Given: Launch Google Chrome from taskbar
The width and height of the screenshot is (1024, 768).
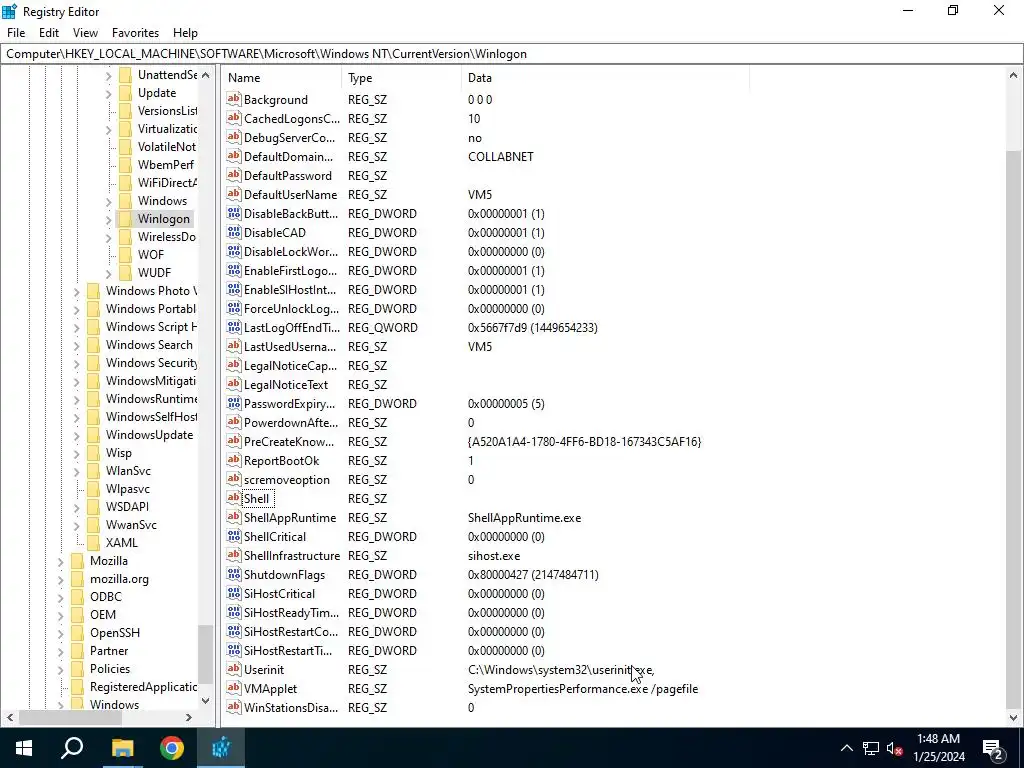Looking at the screenshot, I should pos(172,748).
